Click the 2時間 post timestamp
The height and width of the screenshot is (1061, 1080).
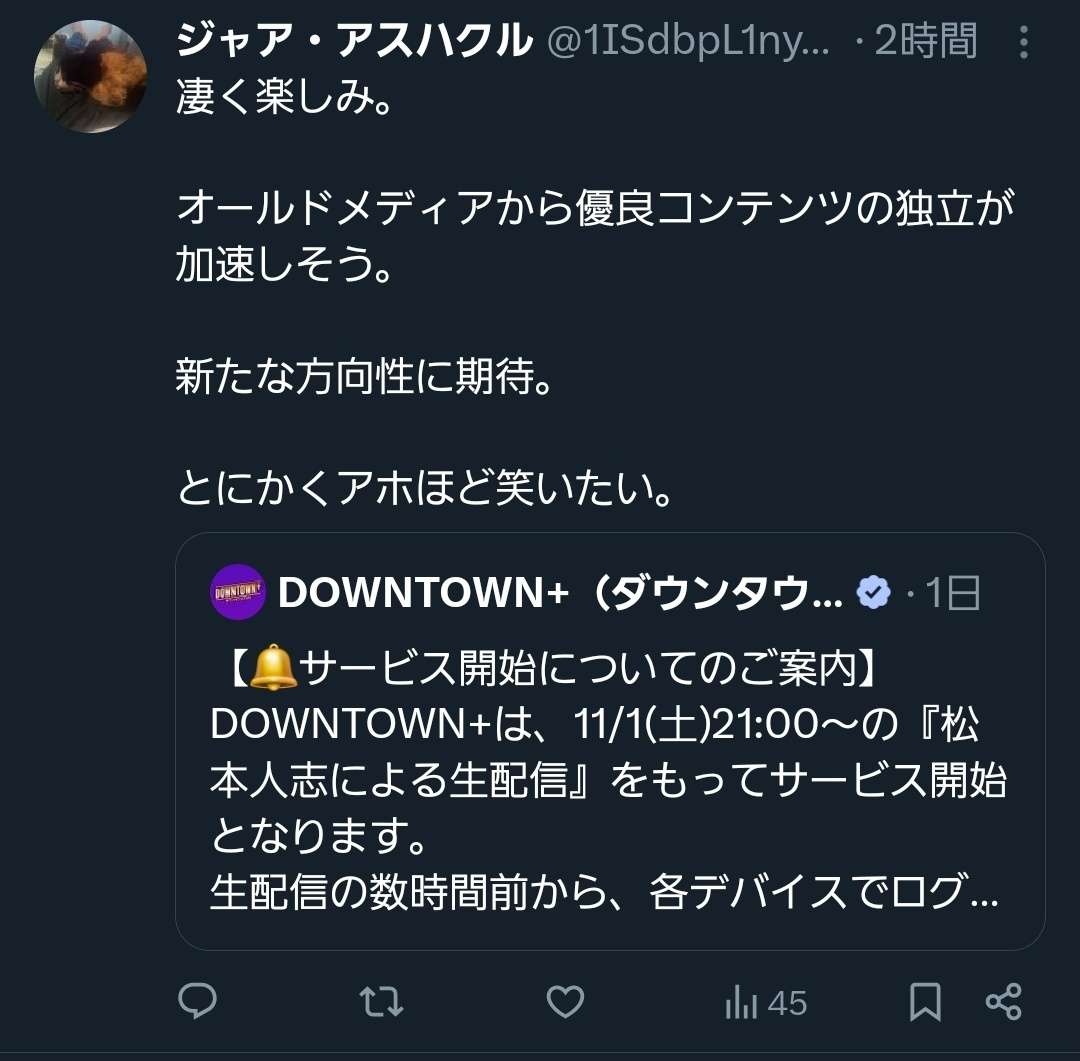coord(927,42)
